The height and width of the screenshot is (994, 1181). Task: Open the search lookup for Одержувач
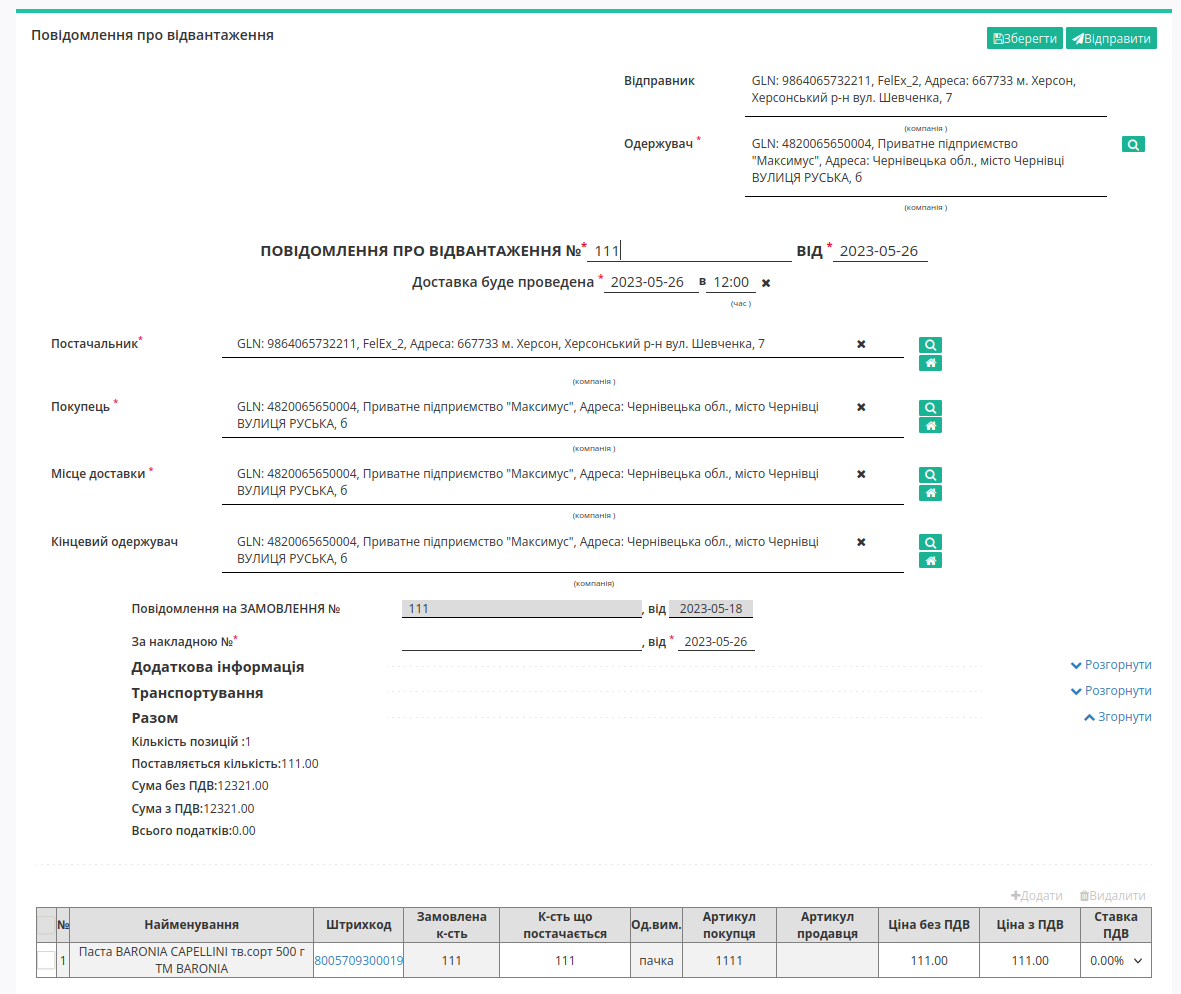1133,143
